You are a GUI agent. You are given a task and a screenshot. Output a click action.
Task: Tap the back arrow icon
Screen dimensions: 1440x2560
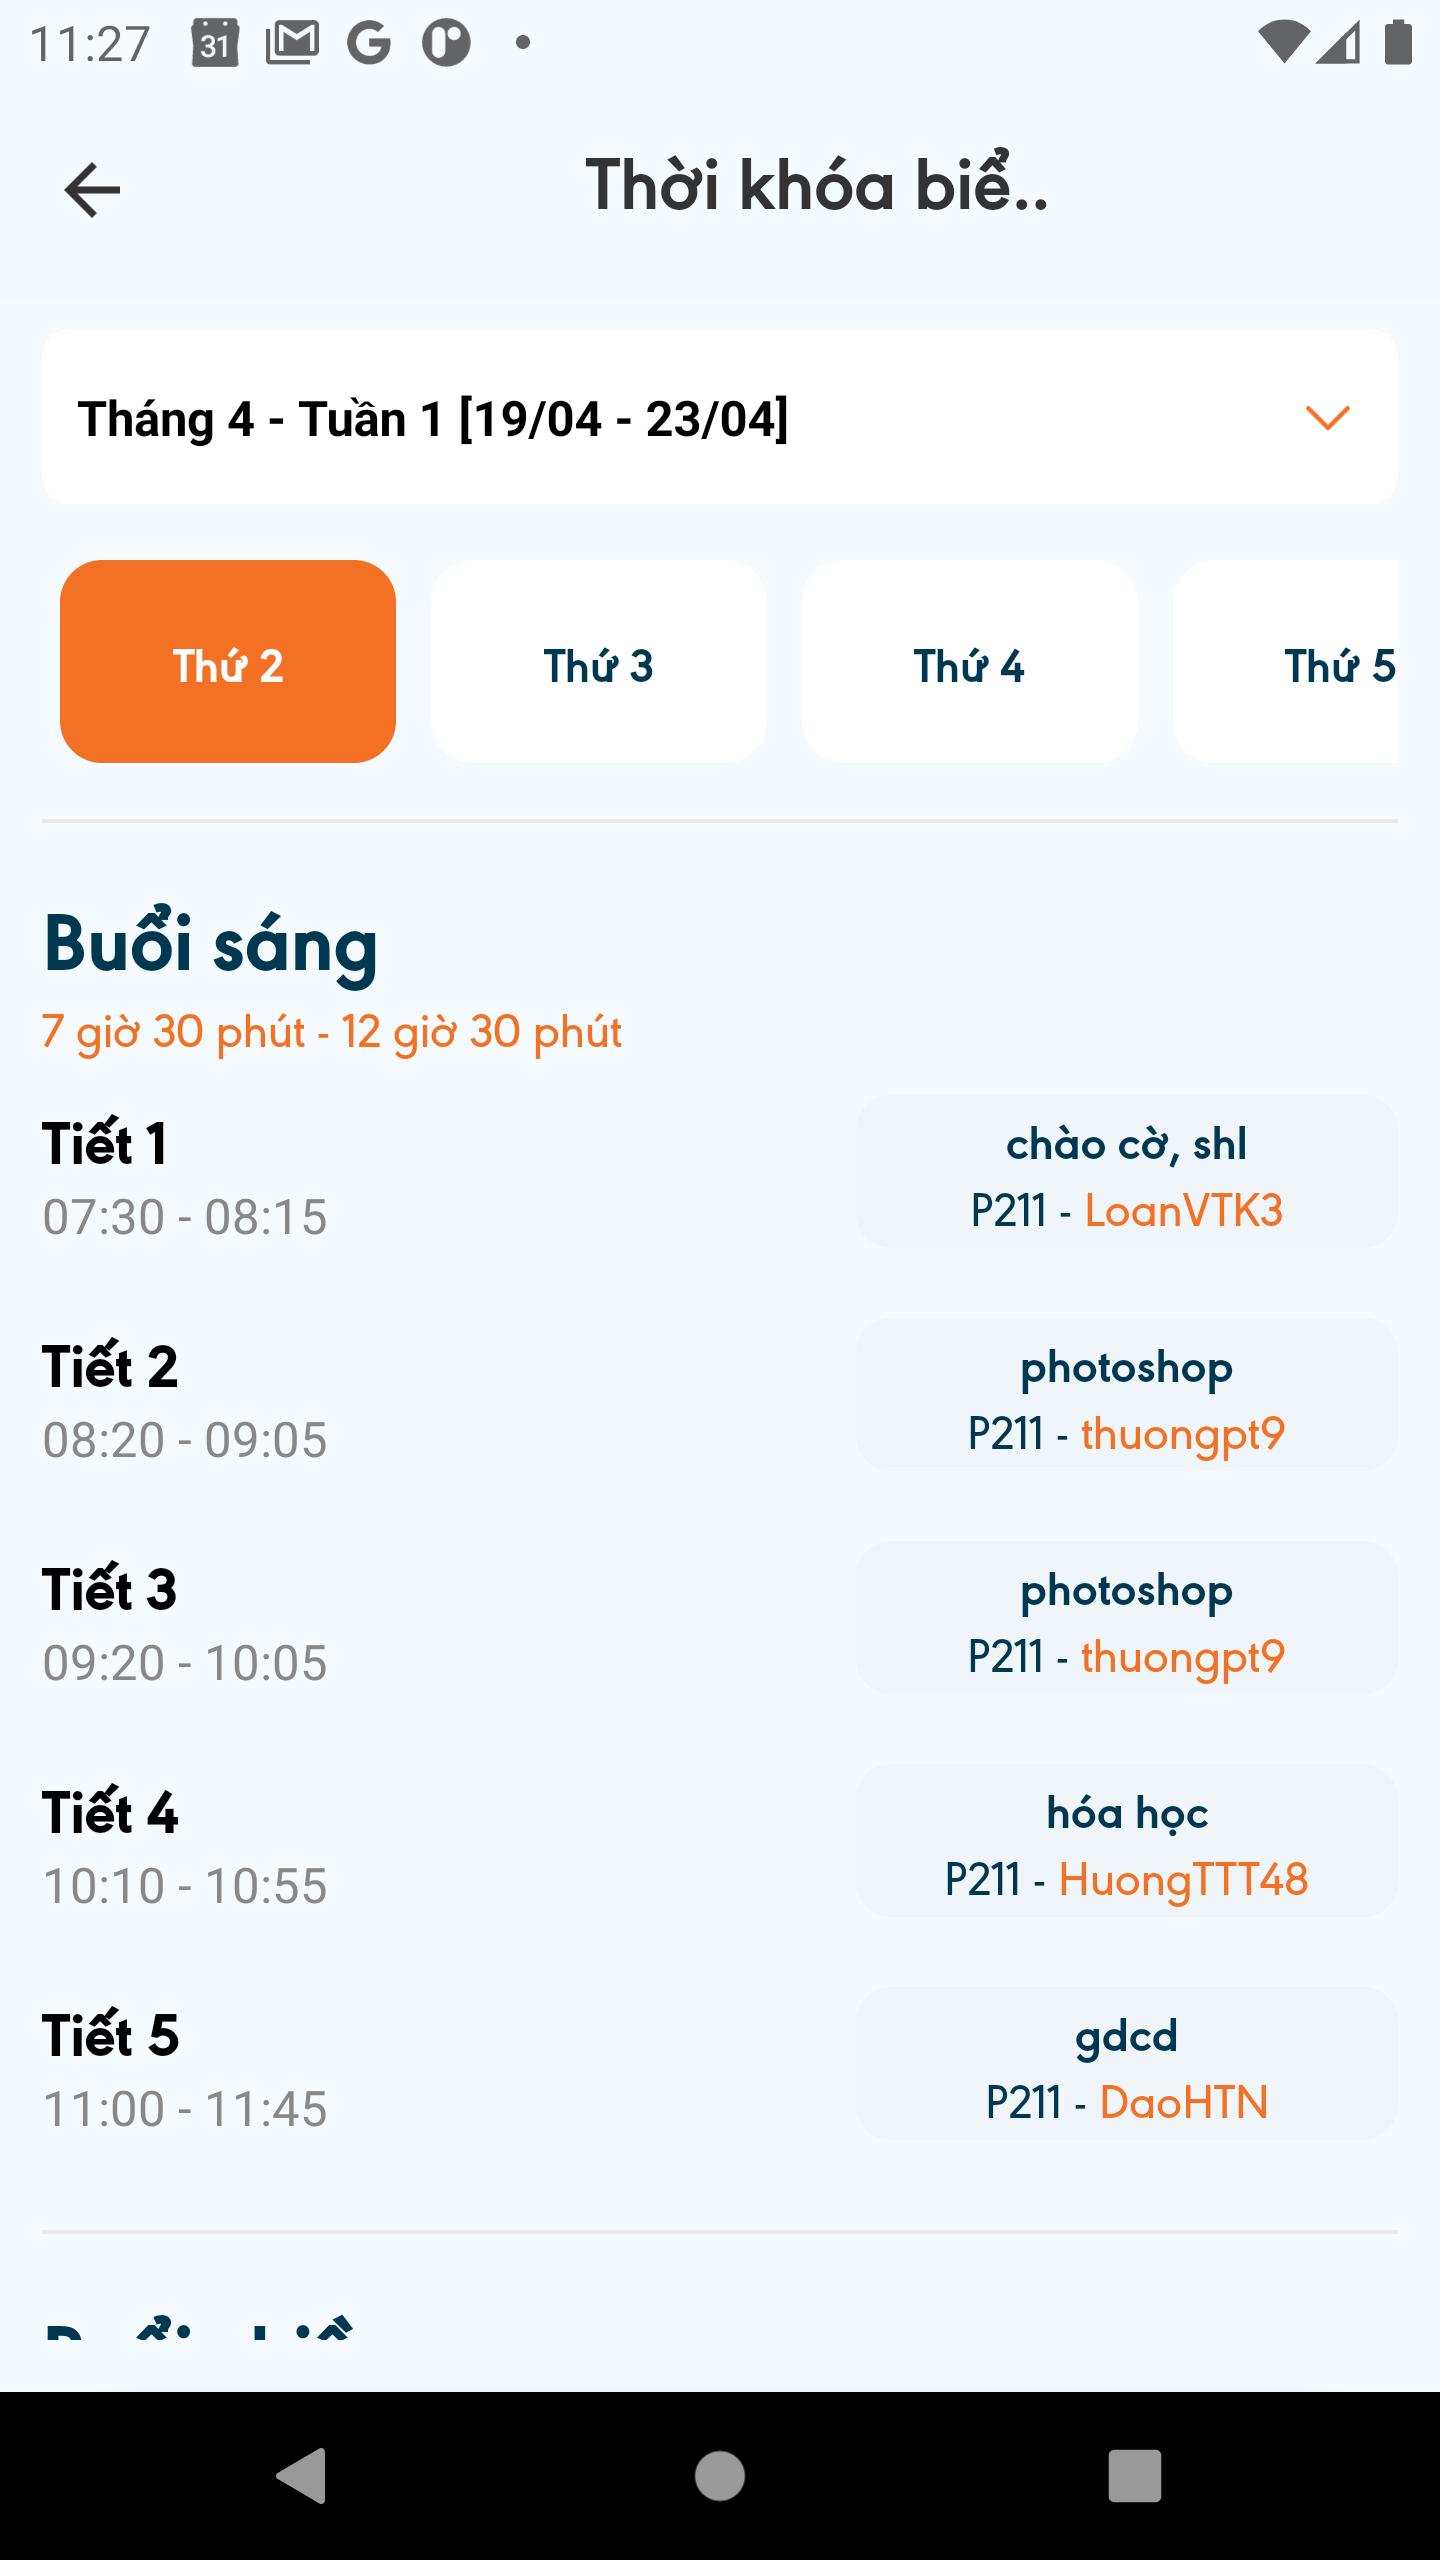point(92,189)
